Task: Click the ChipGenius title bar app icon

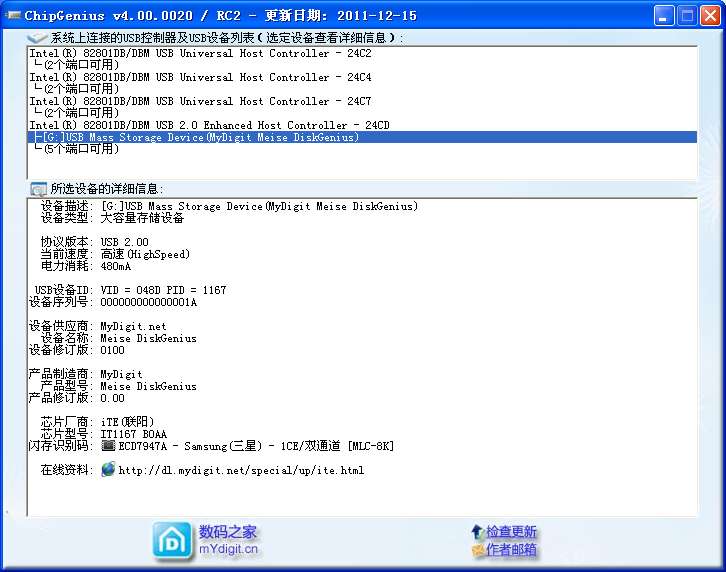Action: tap(12, 15)
